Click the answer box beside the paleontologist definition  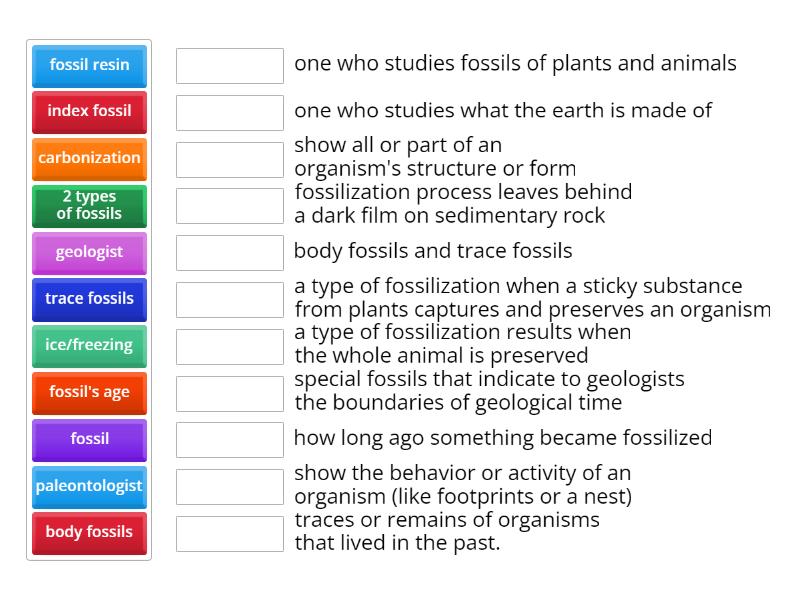pos(229,66)
